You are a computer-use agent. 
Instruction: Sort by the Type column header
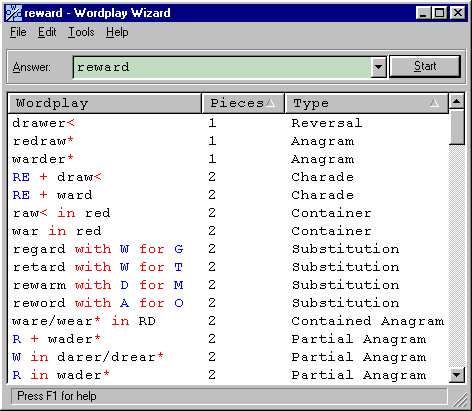tap(366, 103)
